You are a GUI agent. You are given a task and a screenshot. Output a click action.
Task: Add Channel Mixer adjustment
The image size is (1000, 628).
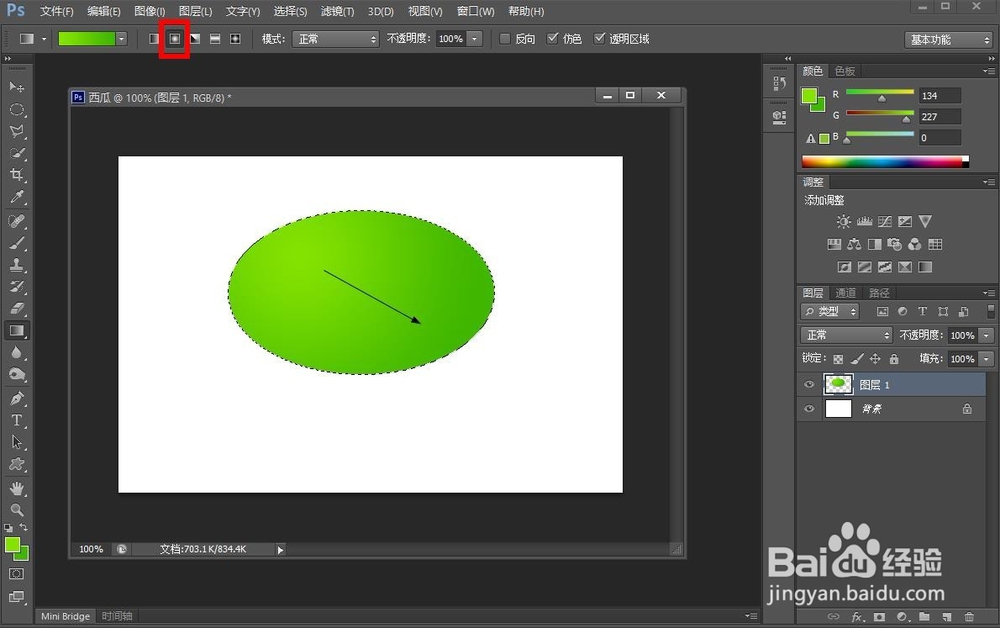pos(915,244)
